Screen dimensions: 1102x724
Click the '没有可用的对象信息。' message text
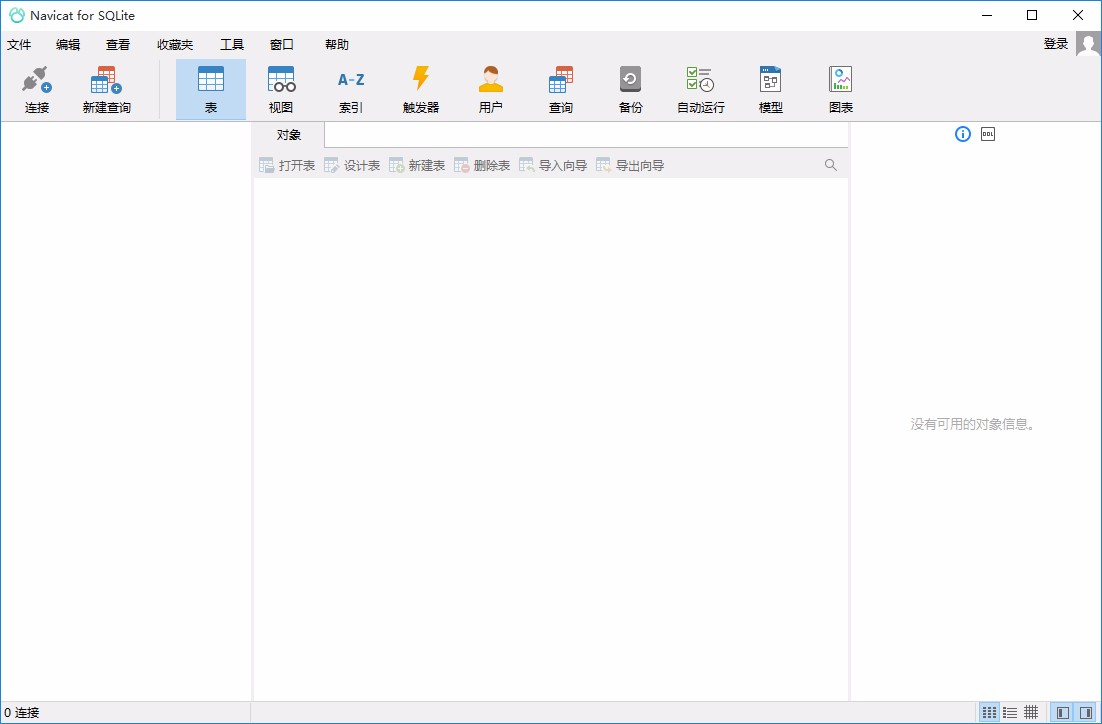[973, 424]
